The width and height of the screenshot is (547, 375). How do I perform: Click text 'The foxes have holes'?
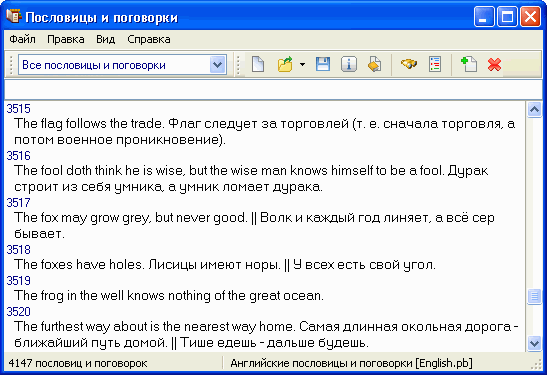(79, 265)
